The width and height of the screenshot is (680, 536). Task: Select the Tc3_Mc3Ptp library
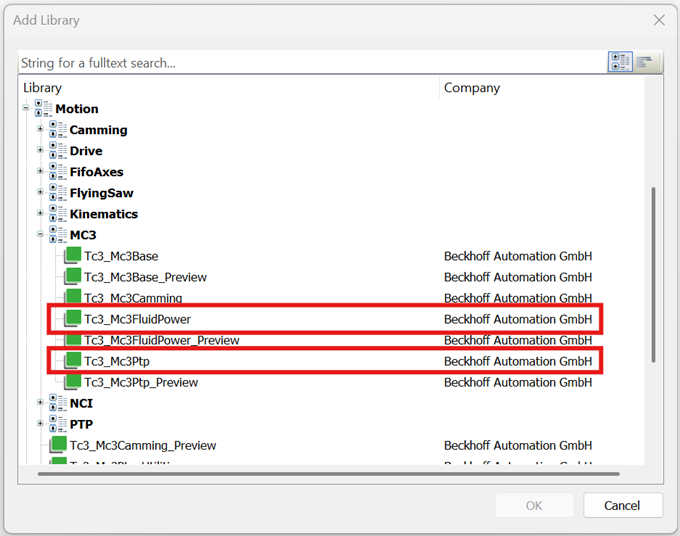pos(117,361)
